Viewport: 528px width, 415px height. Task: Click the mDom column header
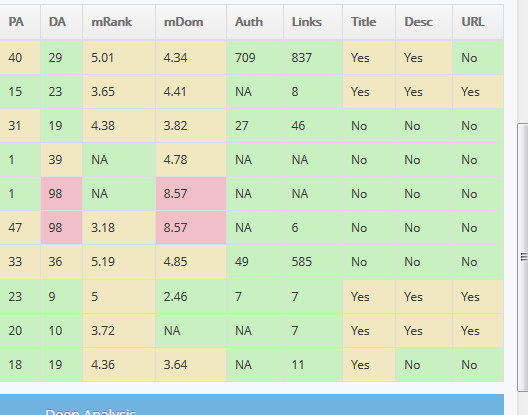(191, 22)
